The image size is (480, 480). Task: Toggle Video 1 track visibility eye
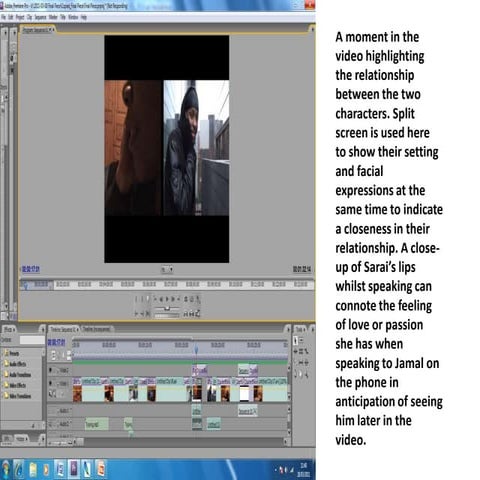[51, 383]
